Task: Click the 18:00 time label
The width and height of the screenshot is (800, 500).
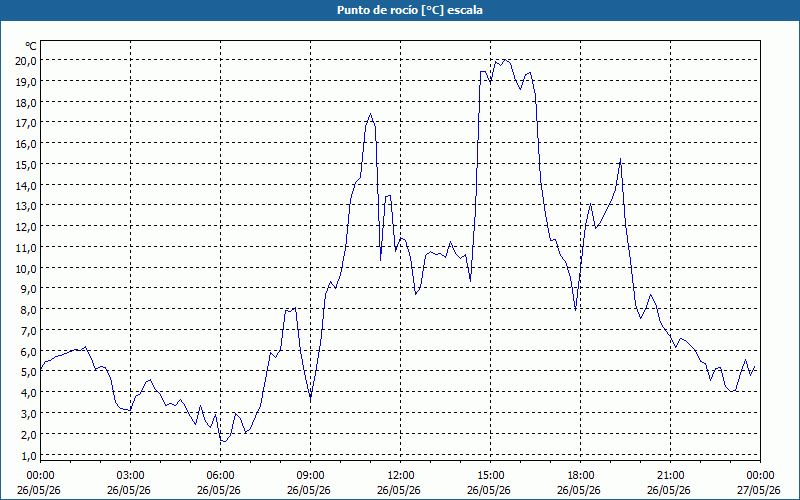Action: pyautogui.click(x=581, y=476)
